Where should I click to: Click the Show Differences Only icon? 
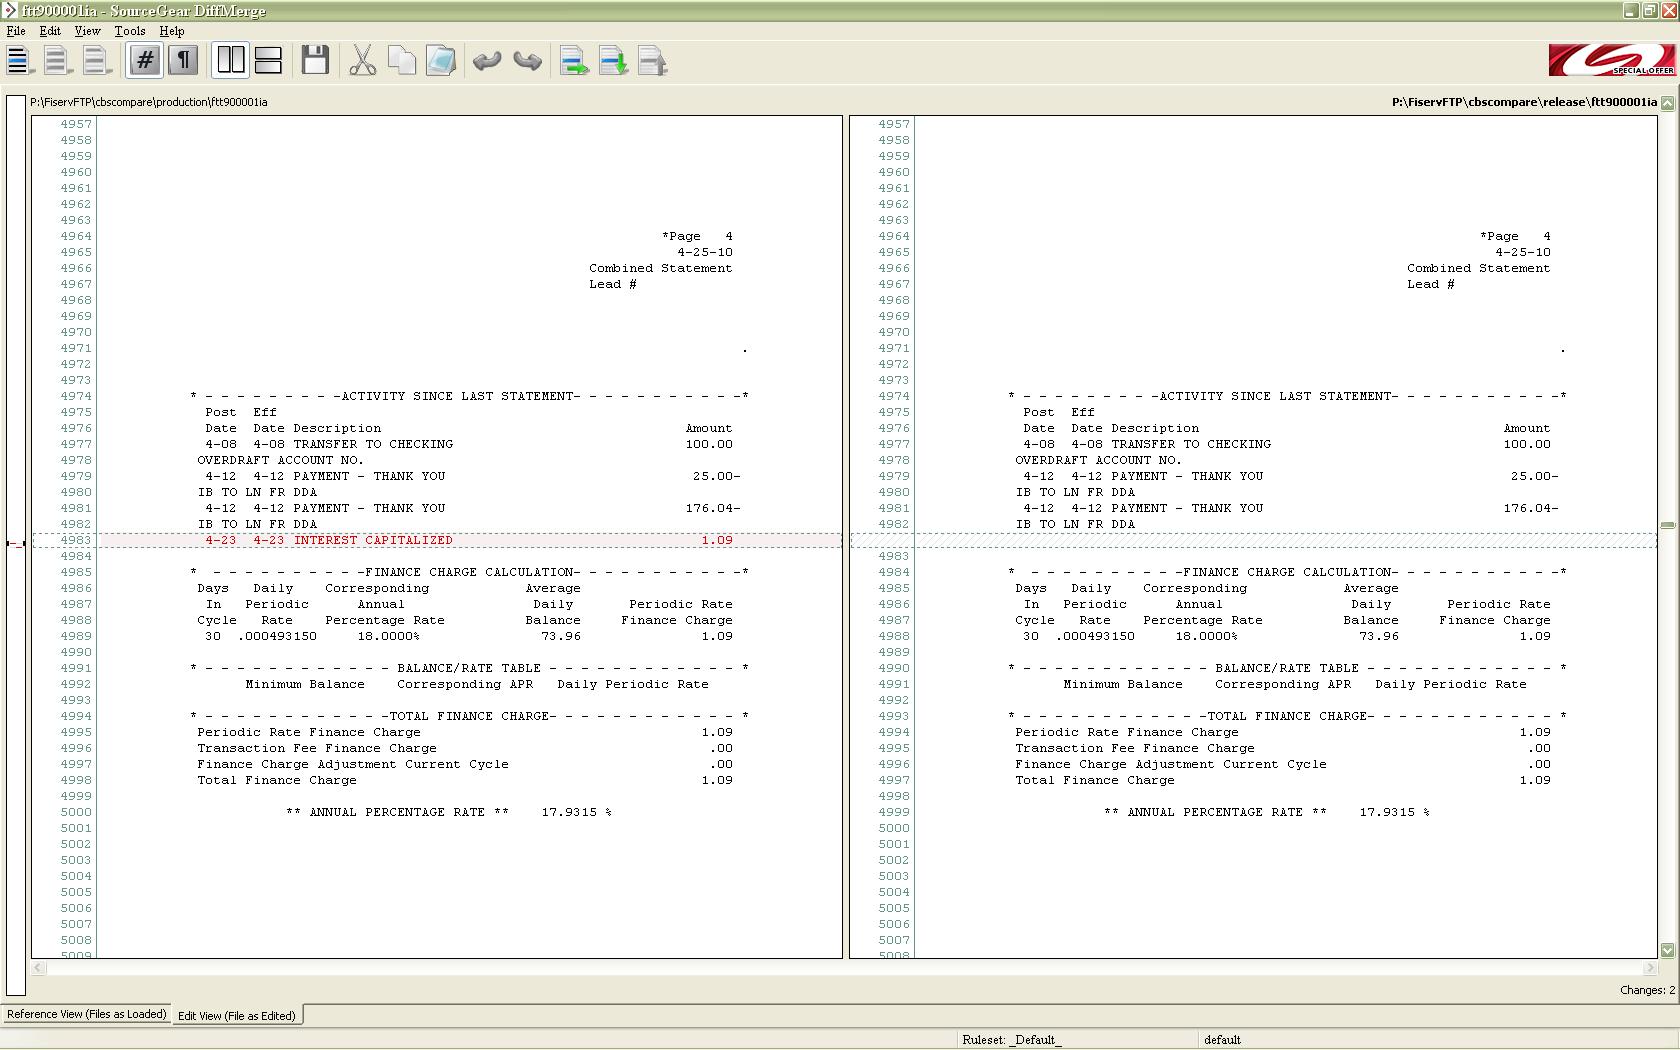coord(56,61)
